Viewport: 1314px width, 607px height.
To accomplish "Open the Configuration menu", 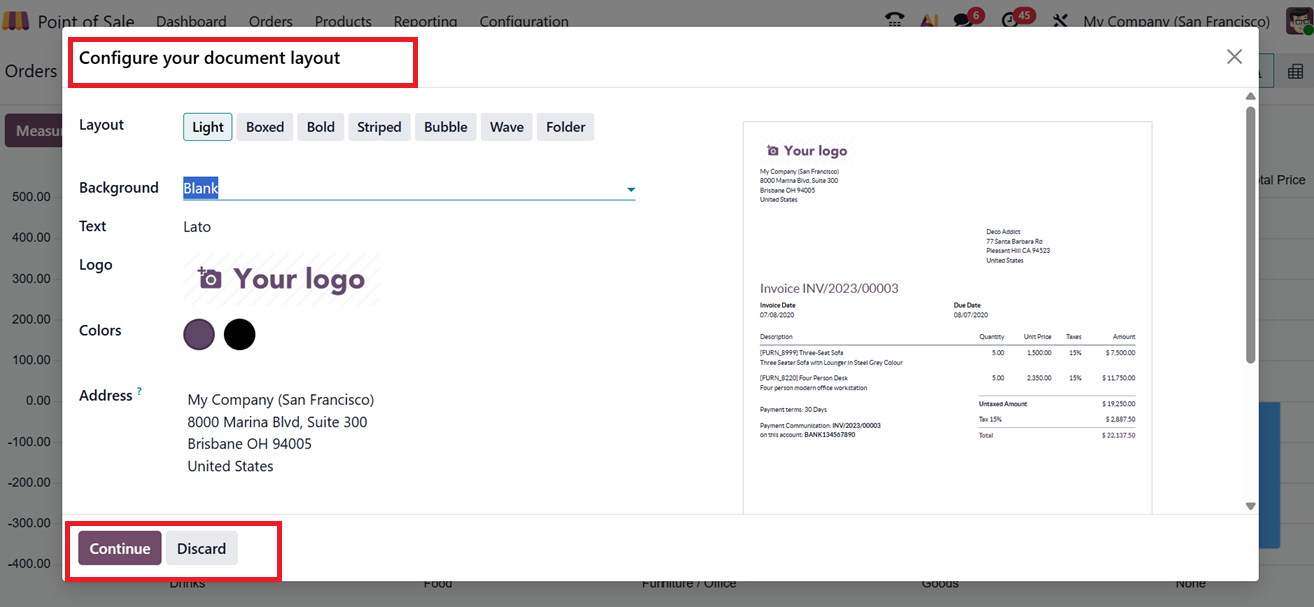I will pos(523,21).
